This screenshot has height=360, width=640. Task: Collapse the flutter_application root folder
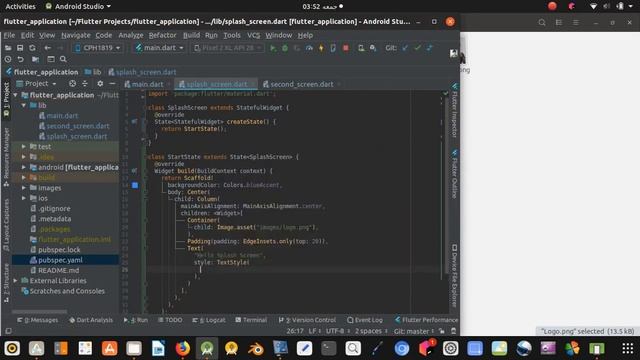click(16, 95)
